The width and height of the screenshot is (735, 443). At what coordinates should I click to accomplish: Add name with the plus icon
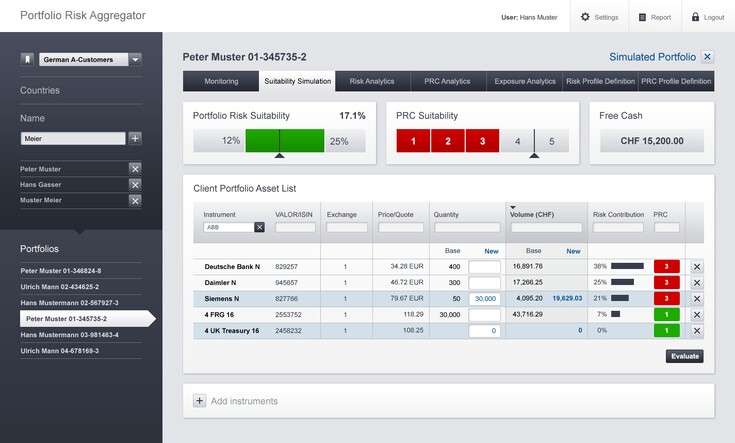(135, 138)
